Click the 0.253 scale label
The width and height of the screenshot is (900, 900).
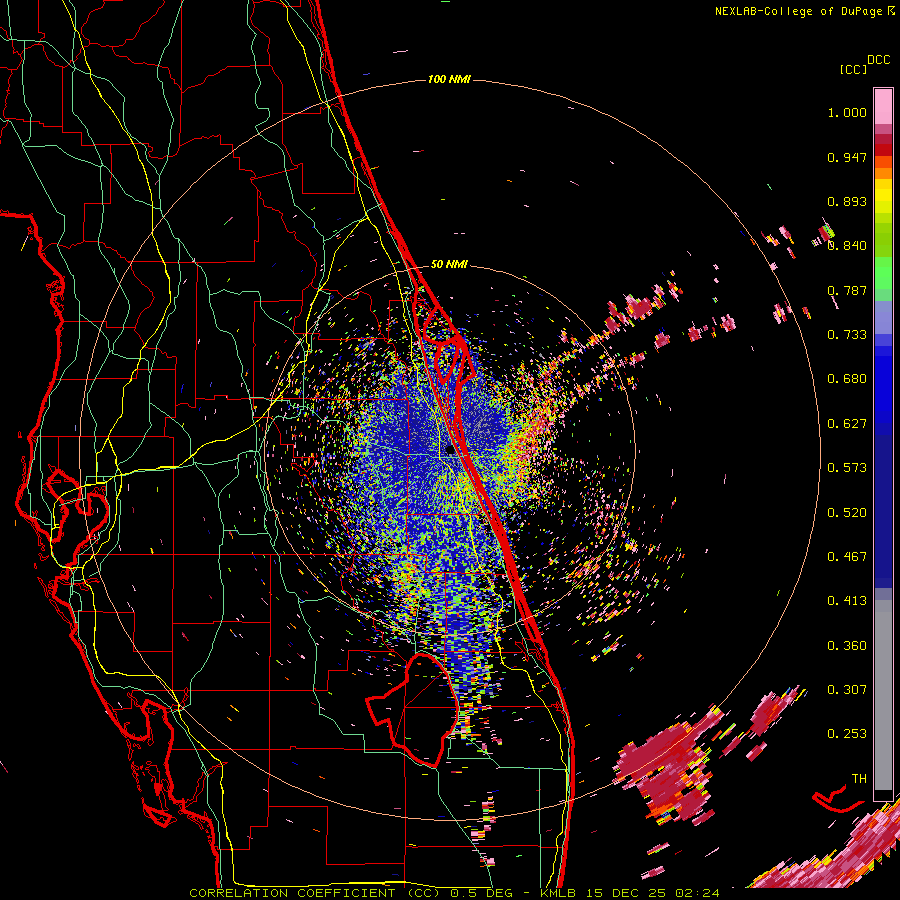click(847, 734)
